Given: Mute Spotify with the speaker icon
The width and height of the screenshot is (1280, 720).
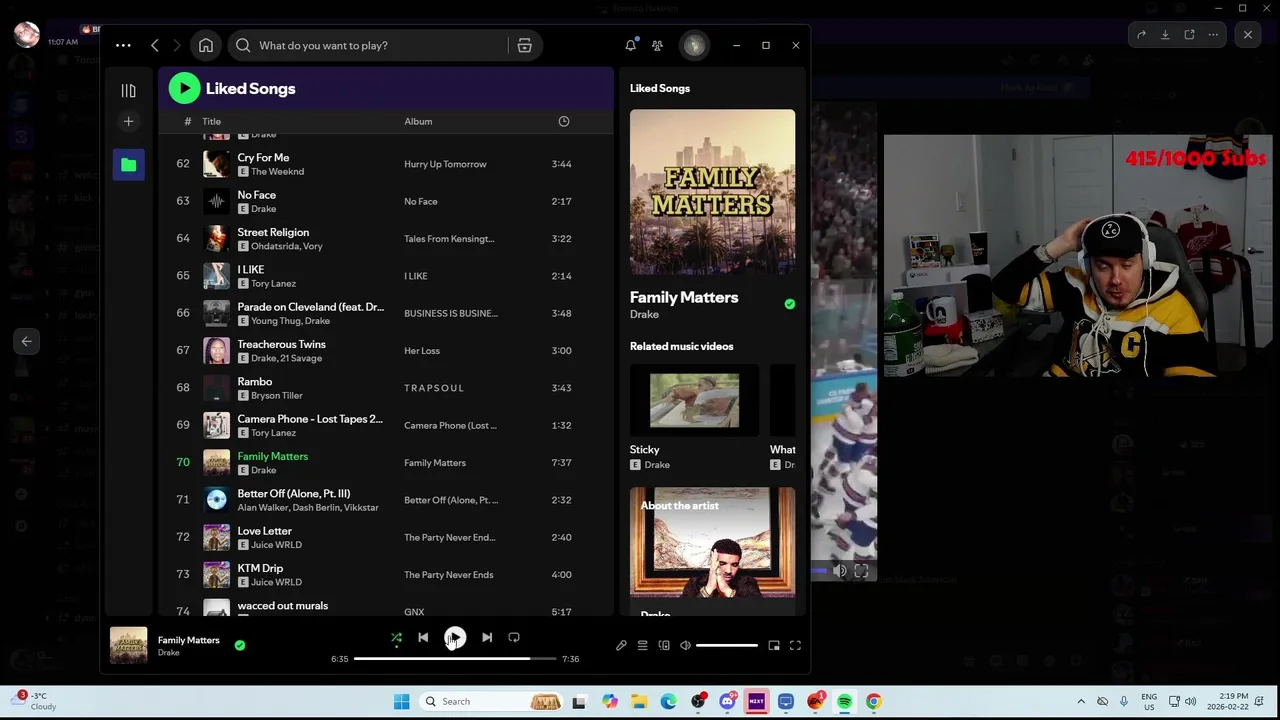Looking at the screenshot, I should point(685,645).
